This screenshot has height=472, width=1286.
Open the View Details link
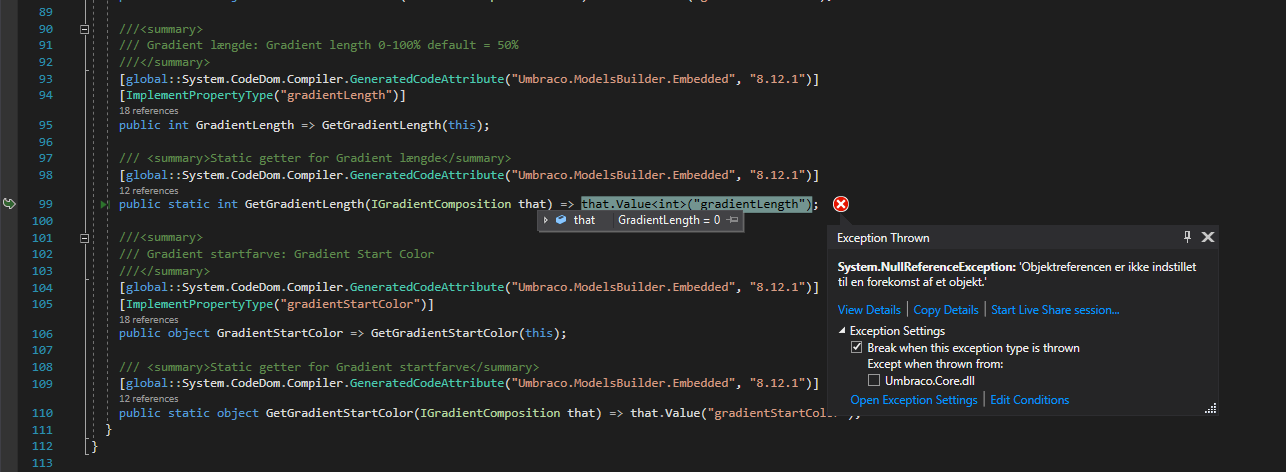(x=870, y=310)
